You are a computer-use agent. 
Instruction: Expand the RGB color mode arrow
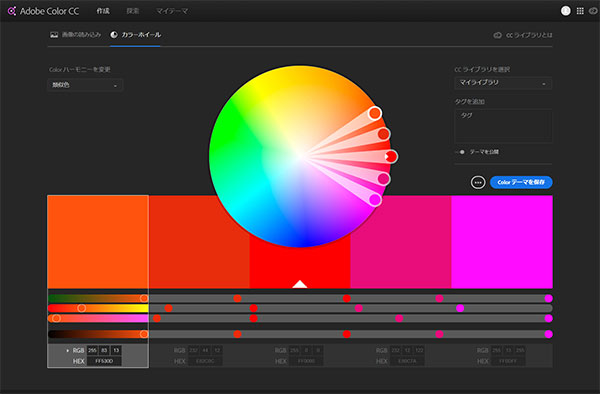pyautogui.click(x=67, y=350)
